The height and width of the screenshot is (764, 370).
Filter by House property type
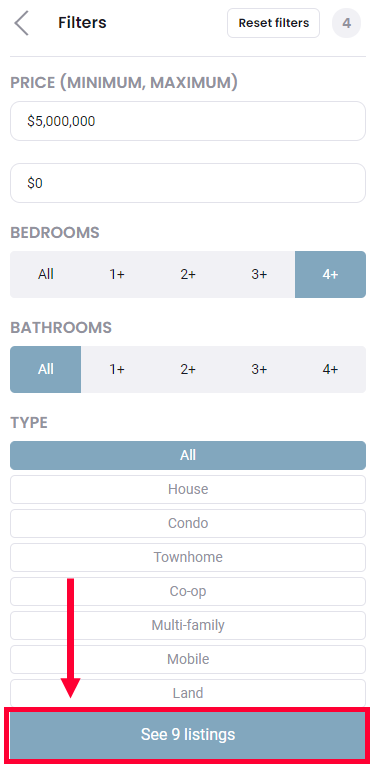[188, 489]
